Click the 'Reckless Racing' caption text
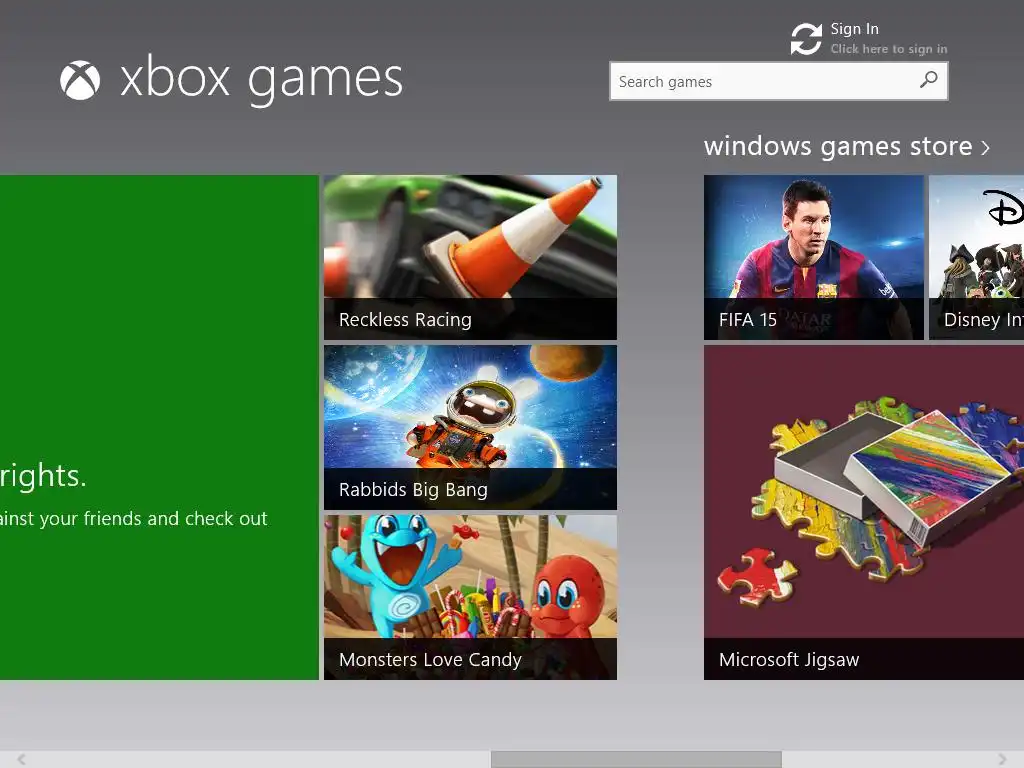 [405, 319]
